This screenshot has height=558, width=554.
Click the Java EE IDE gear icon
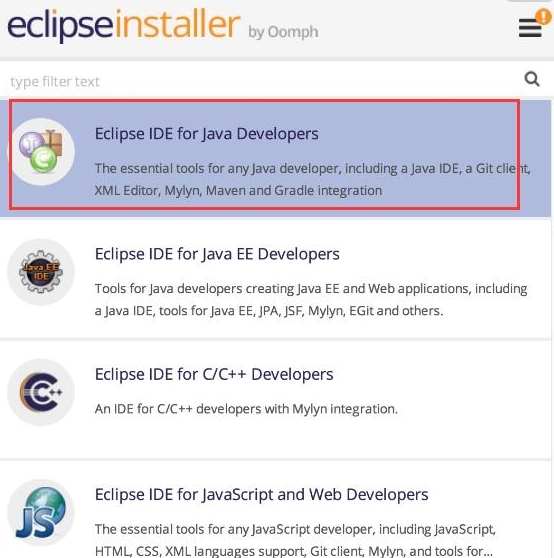point(41,272)
